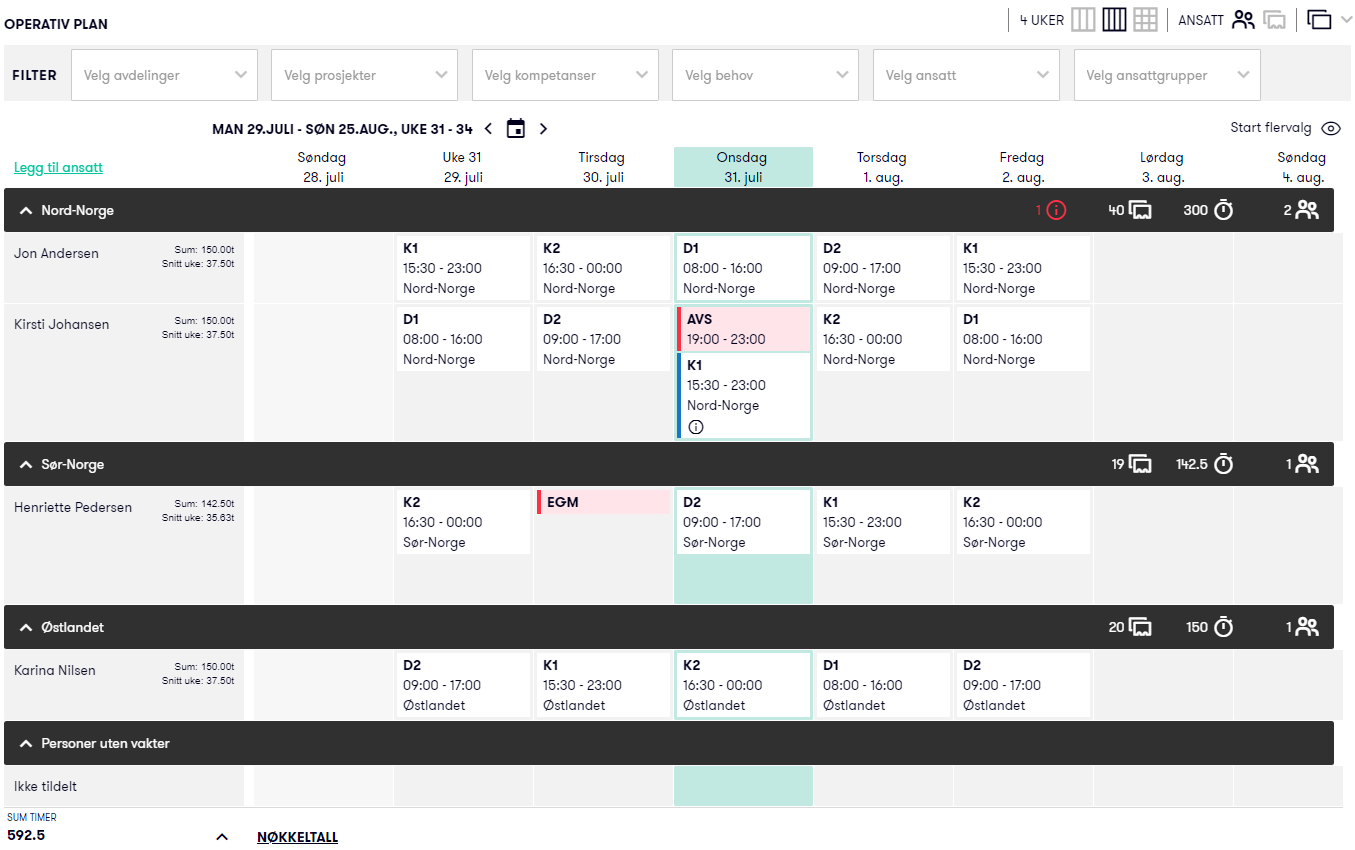Go to next period with right arrow
1355x850 pixels.
click(x=544, y=128)
